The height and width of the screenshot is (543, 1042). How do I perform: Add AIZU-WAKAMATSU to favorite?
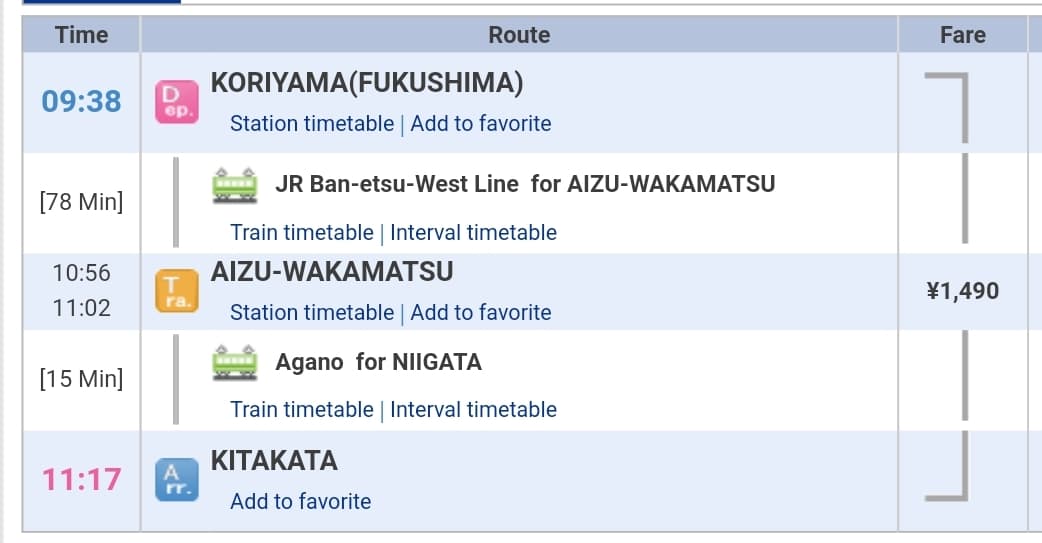pyautogui.click(x=480, y=312)
